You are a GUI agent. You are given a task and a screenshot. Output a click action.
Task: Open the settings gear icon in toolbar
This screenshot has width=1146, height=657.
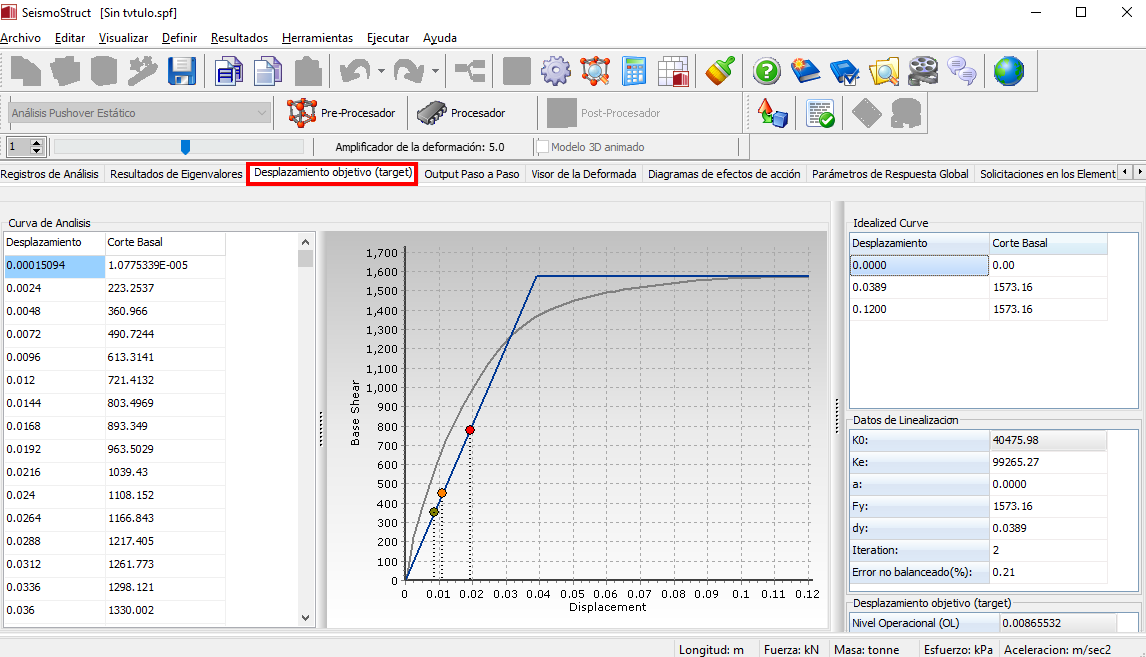[x=556, y=71]
